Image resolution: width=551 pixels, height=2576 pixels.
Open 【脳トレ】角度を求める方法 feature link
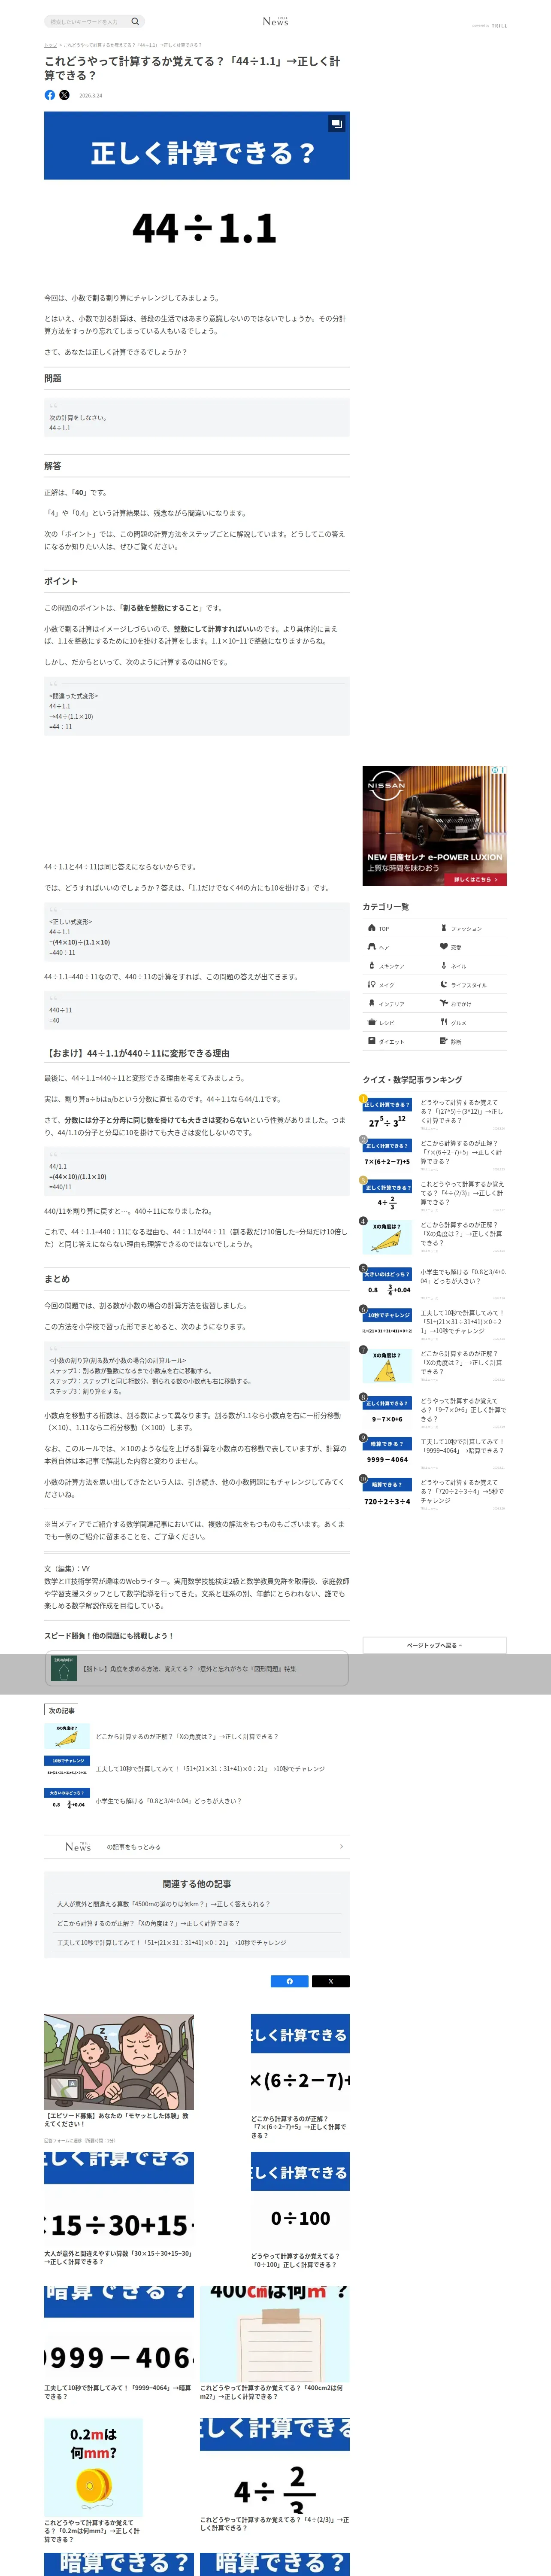pos(196,1669)
